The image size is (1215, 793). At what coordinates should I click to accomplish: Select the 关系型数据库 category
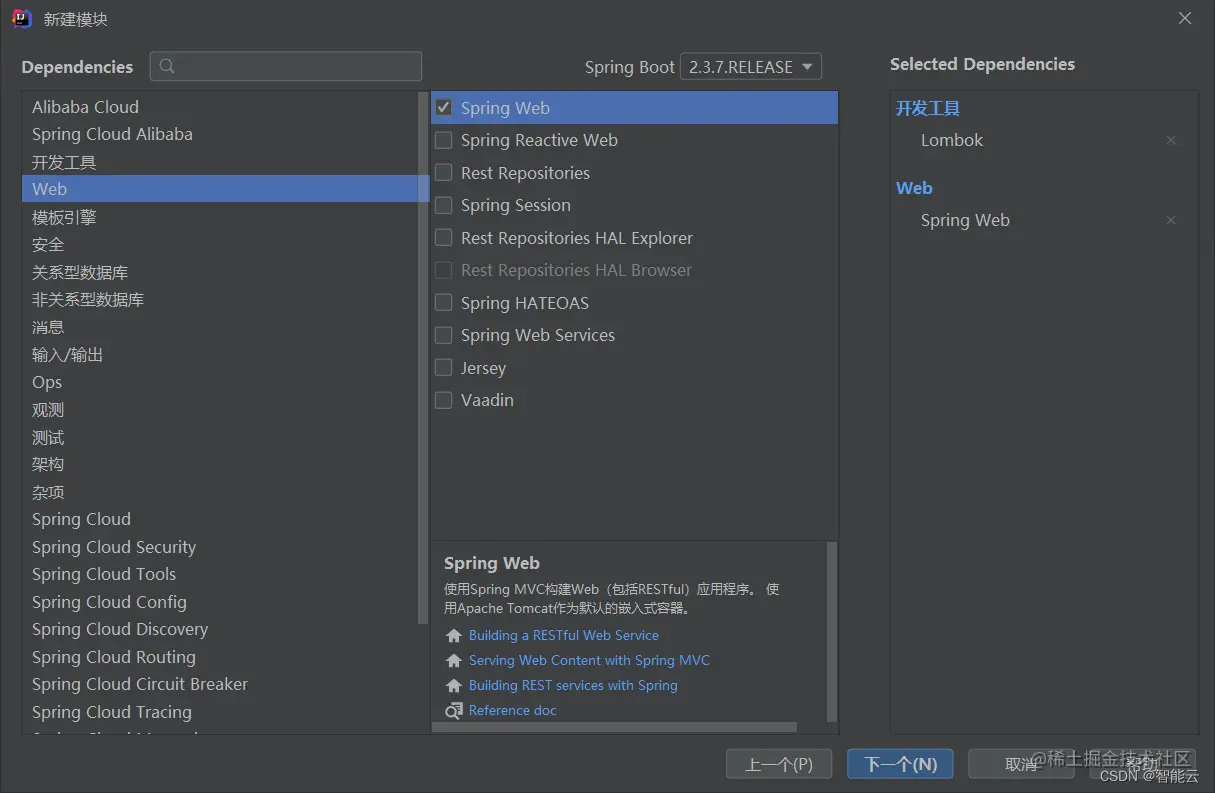tap(220, 272)
